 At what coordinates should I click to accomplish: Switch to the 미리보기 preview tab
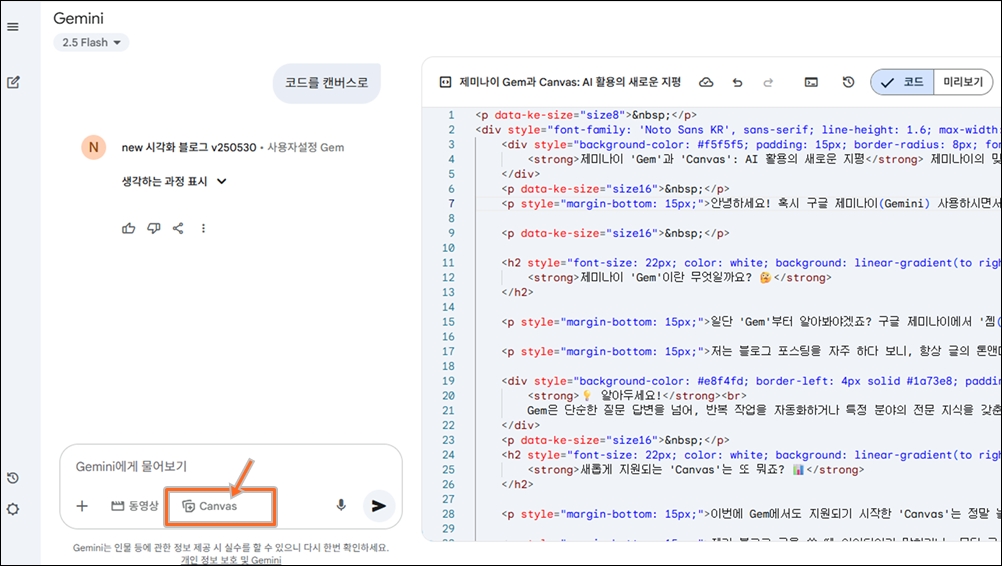click(963, 82)
